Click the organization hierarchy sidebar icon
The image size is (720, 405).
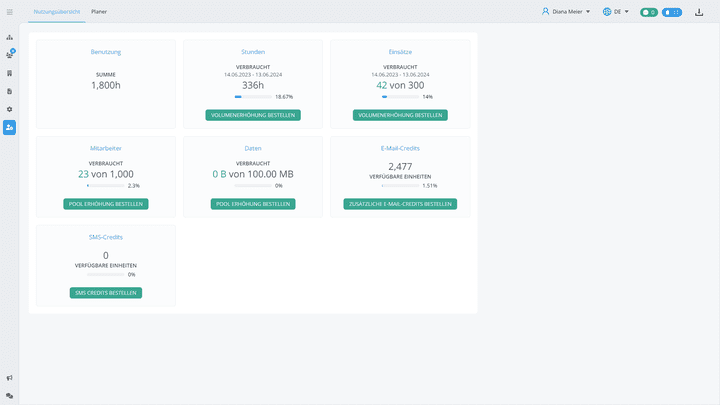(x=10, y=37)
